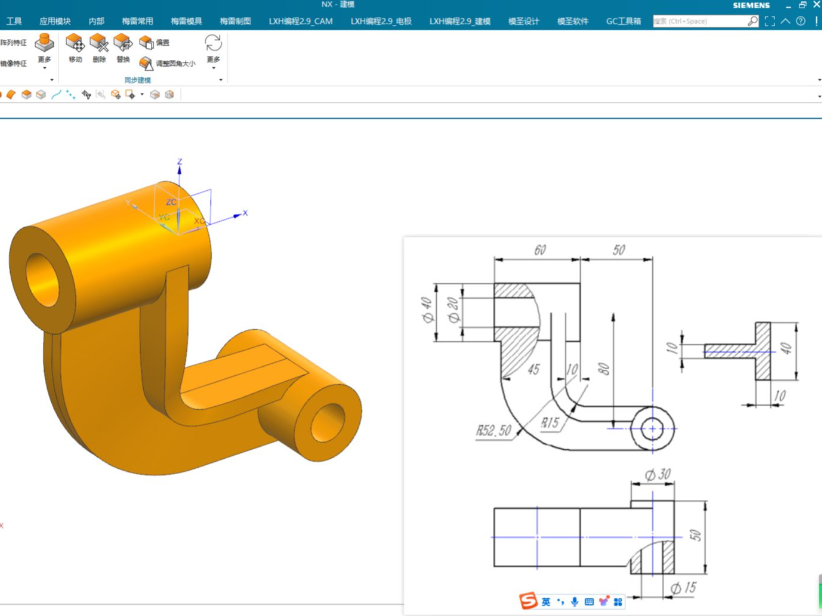822x616 pixels.
Task: Open the Sogou skin shirt icon
Action: coord(603,601)
